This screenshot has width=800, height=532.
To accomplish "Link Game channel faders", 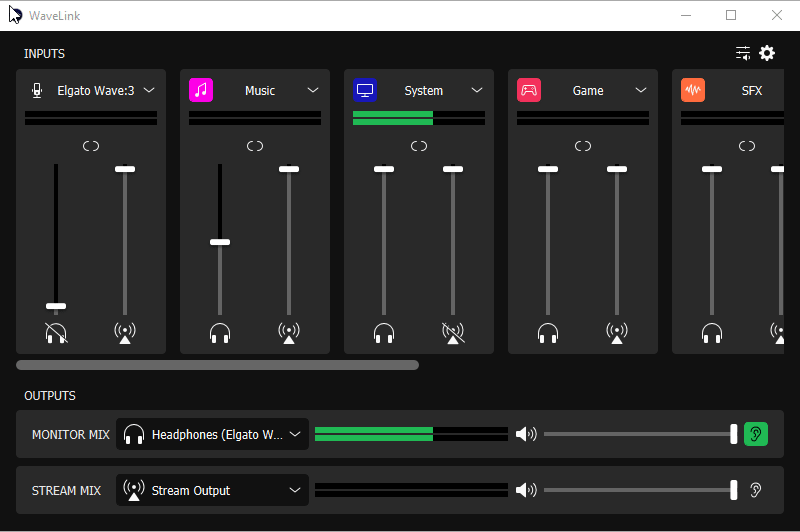I will [583, 146].
